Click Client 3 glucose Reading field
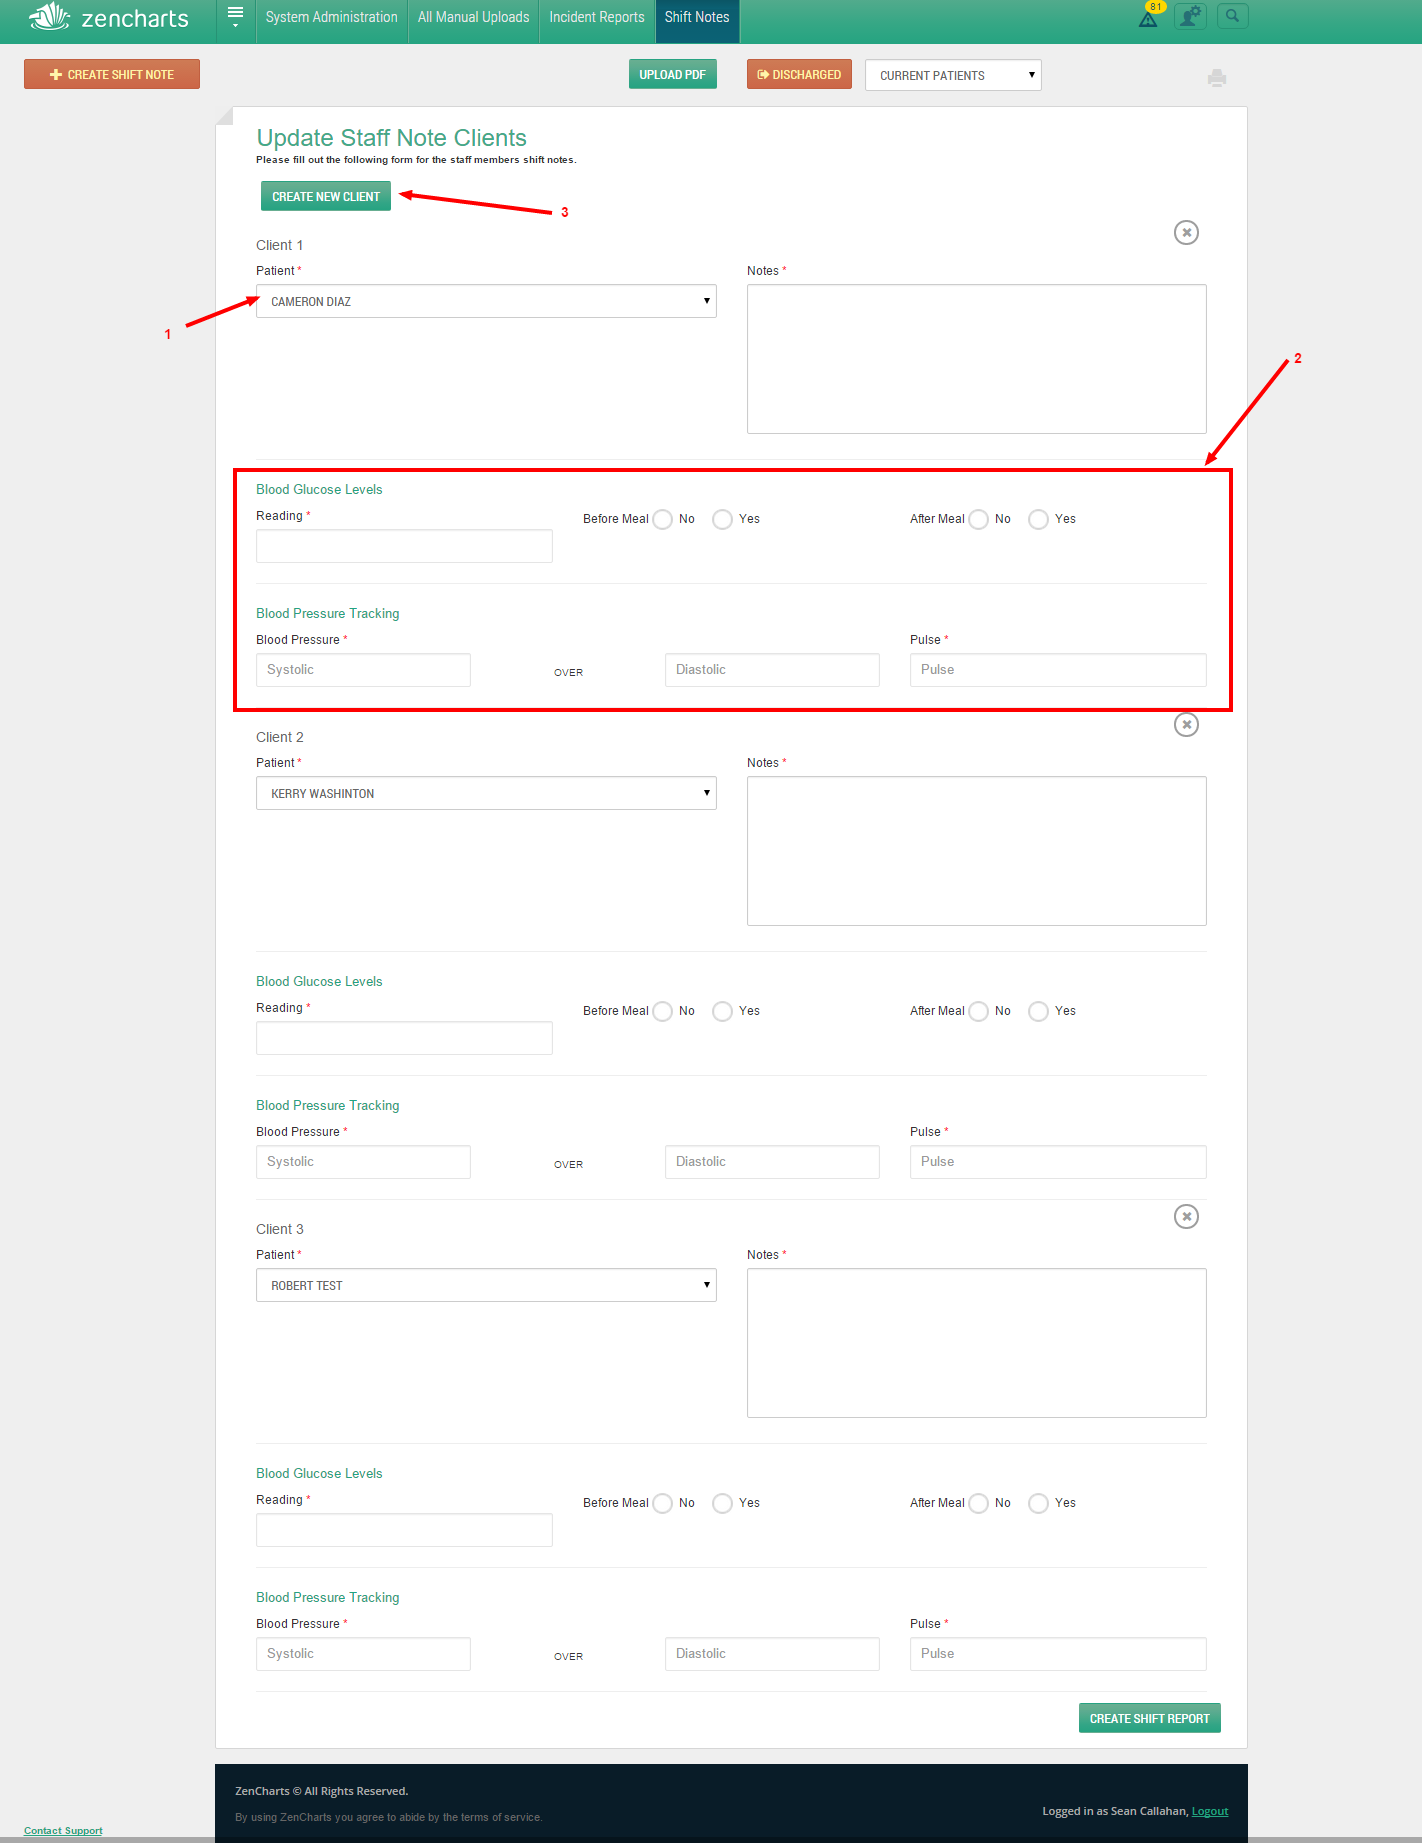 click(x=404, y=1530)
